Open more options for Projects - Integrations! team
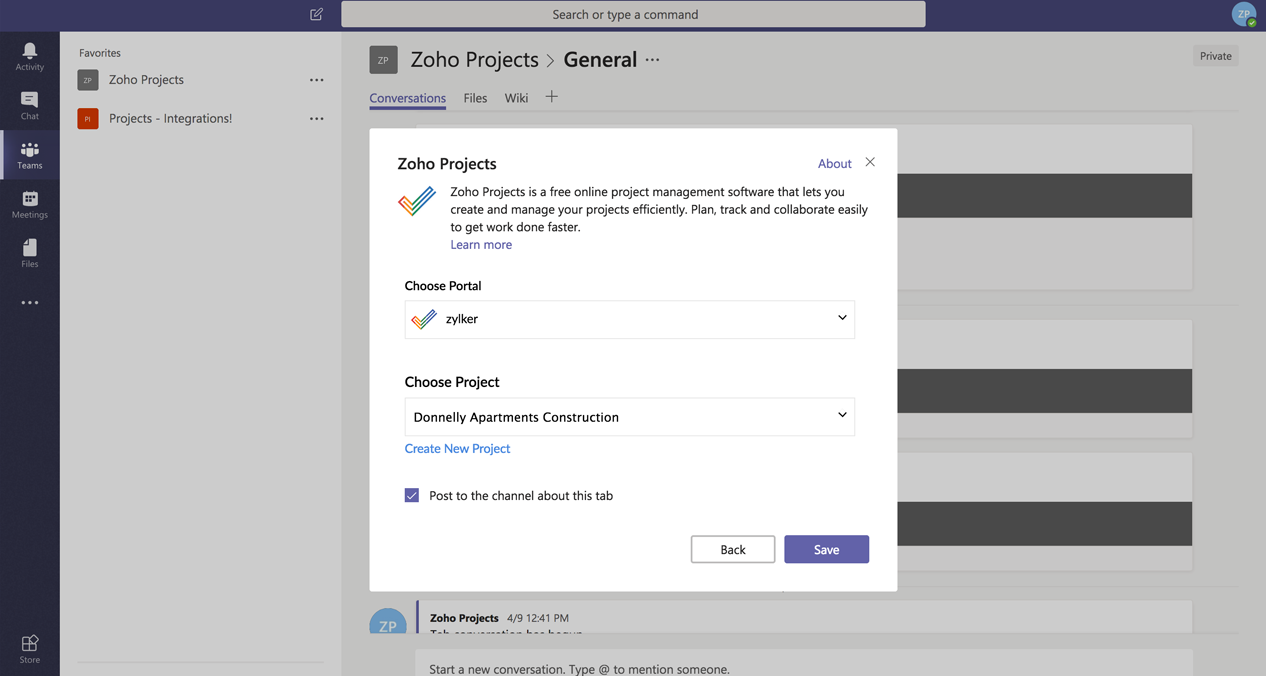Viewport: 1266px width, 676px height. [x=317, y=119]
